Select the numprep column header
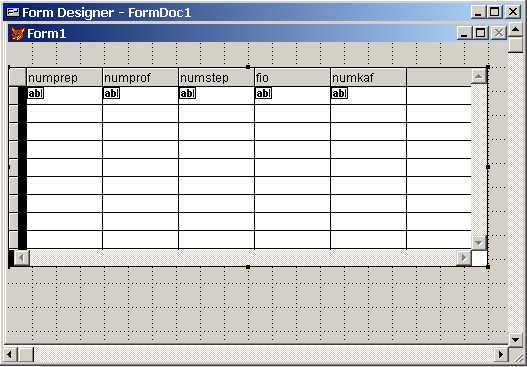 [64, 78]
